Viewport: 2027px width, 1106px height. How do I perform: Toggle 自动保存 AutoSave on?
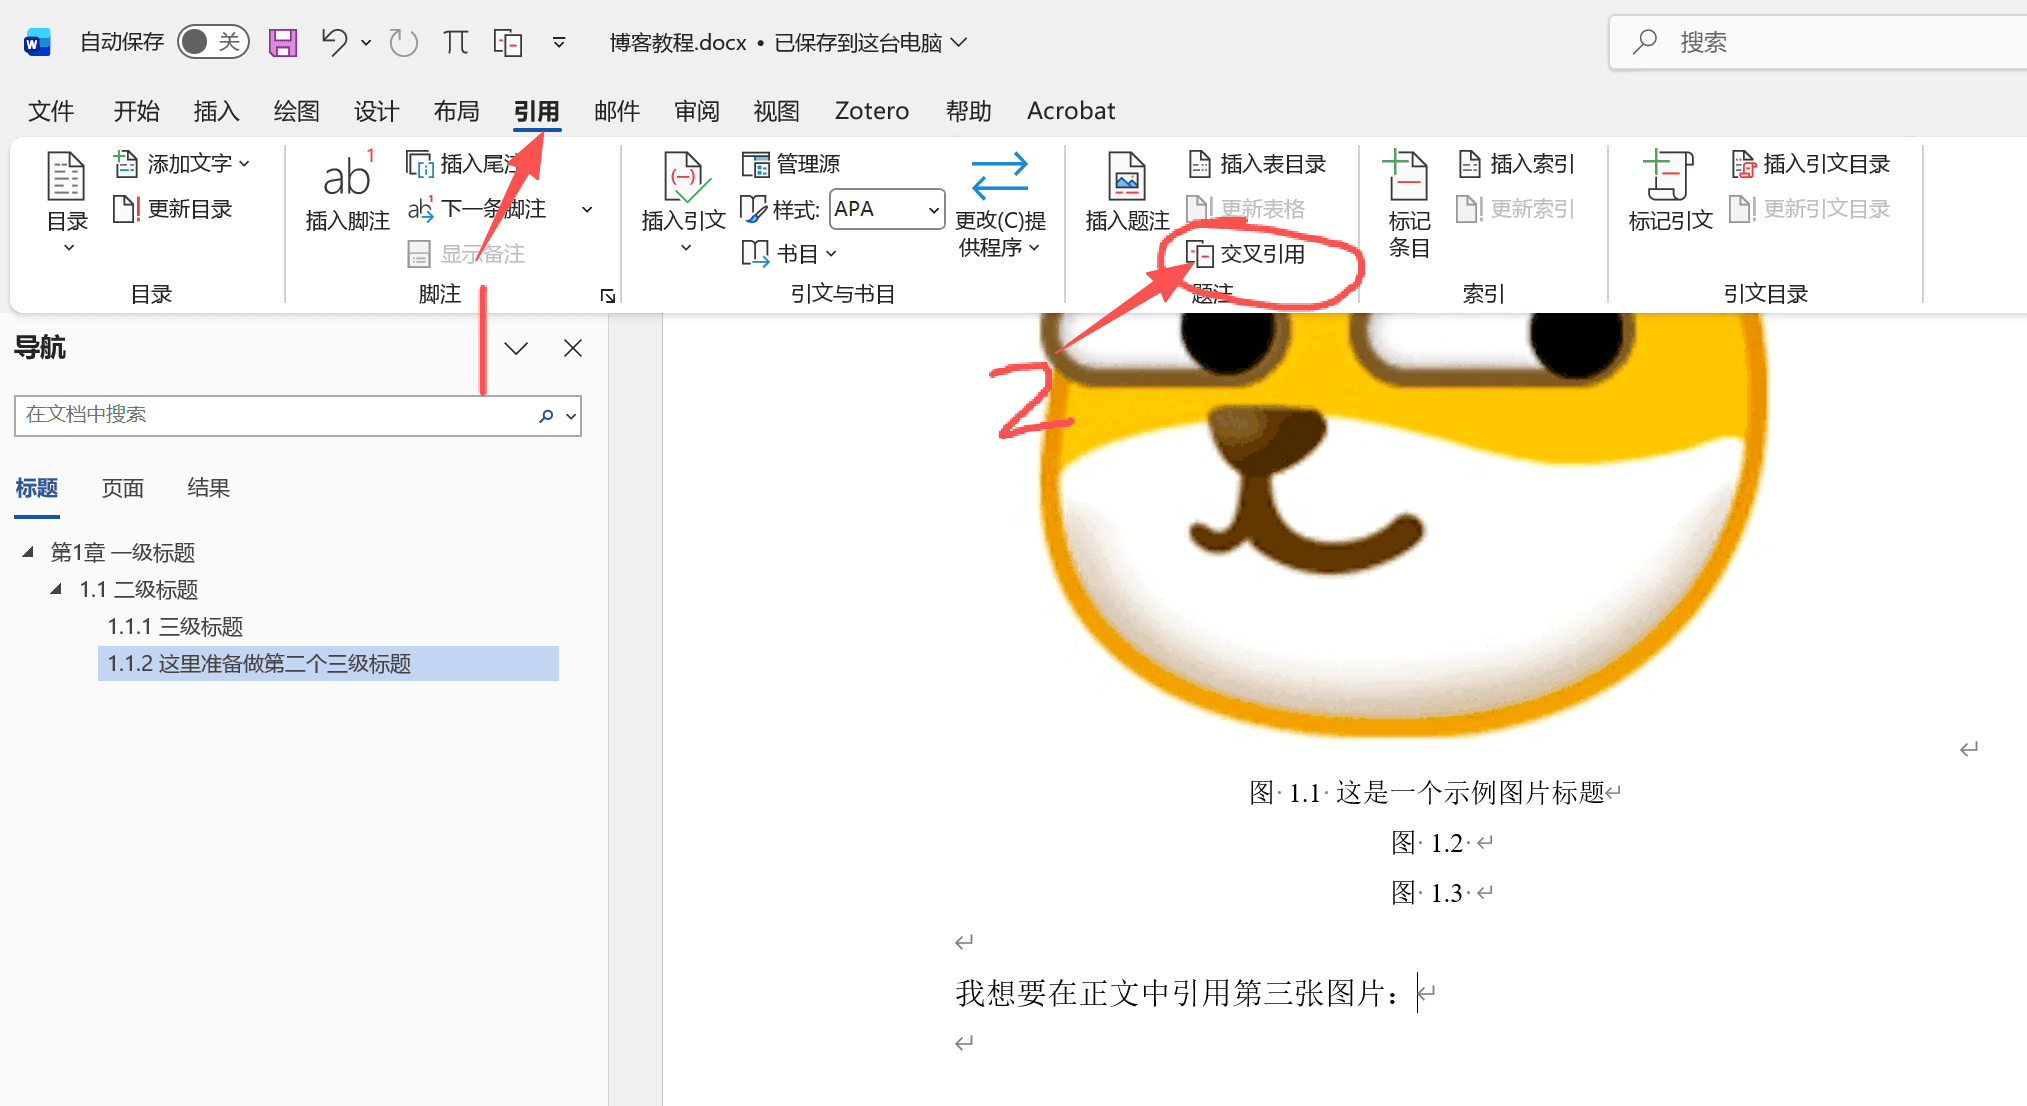212,42
